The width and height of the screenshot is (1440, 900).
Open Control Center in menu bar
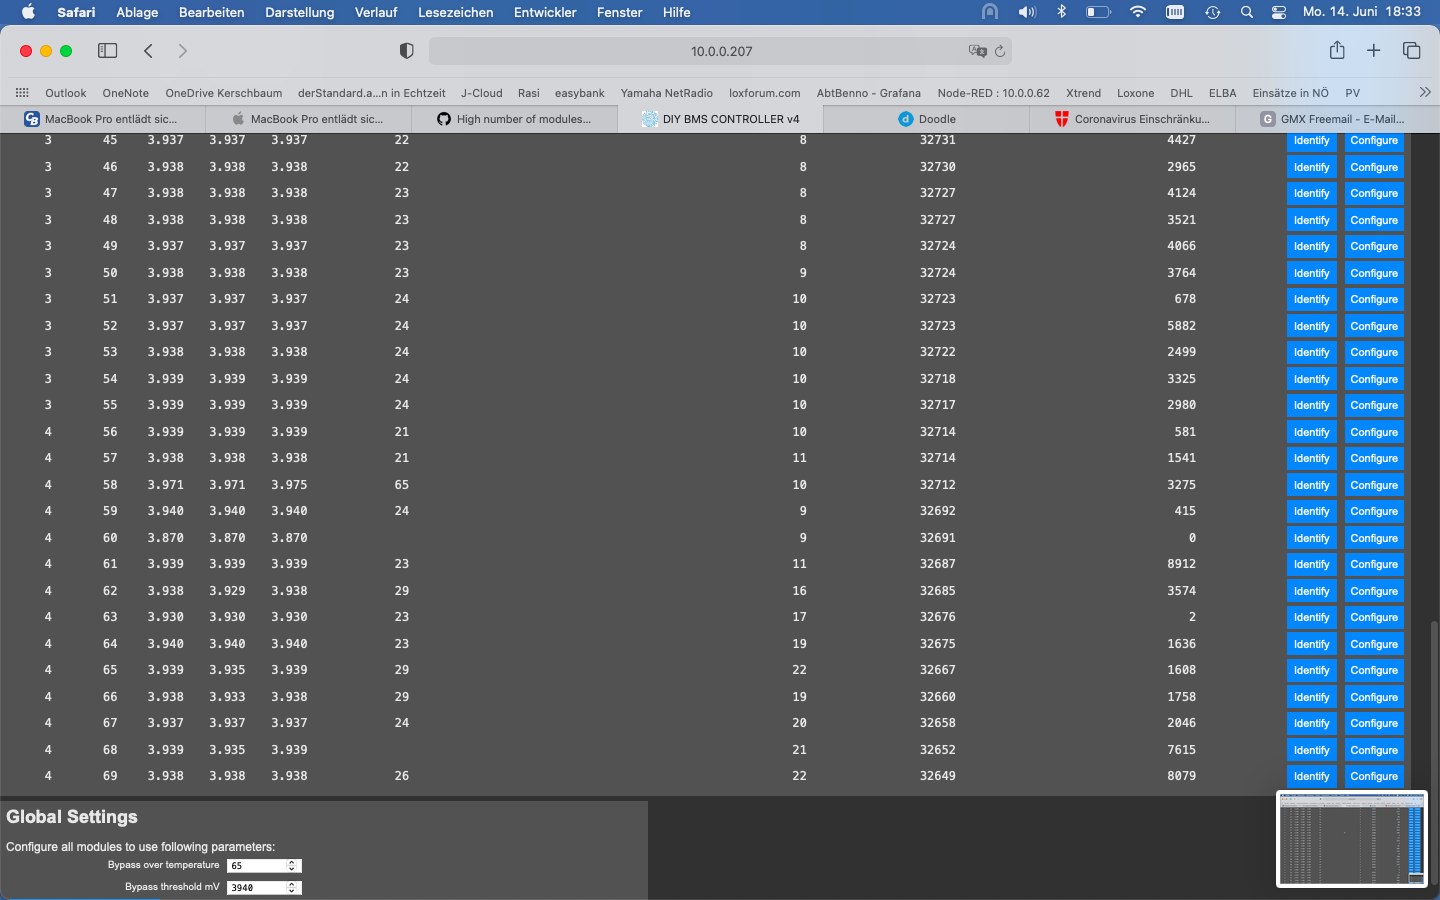point(1279,12)
